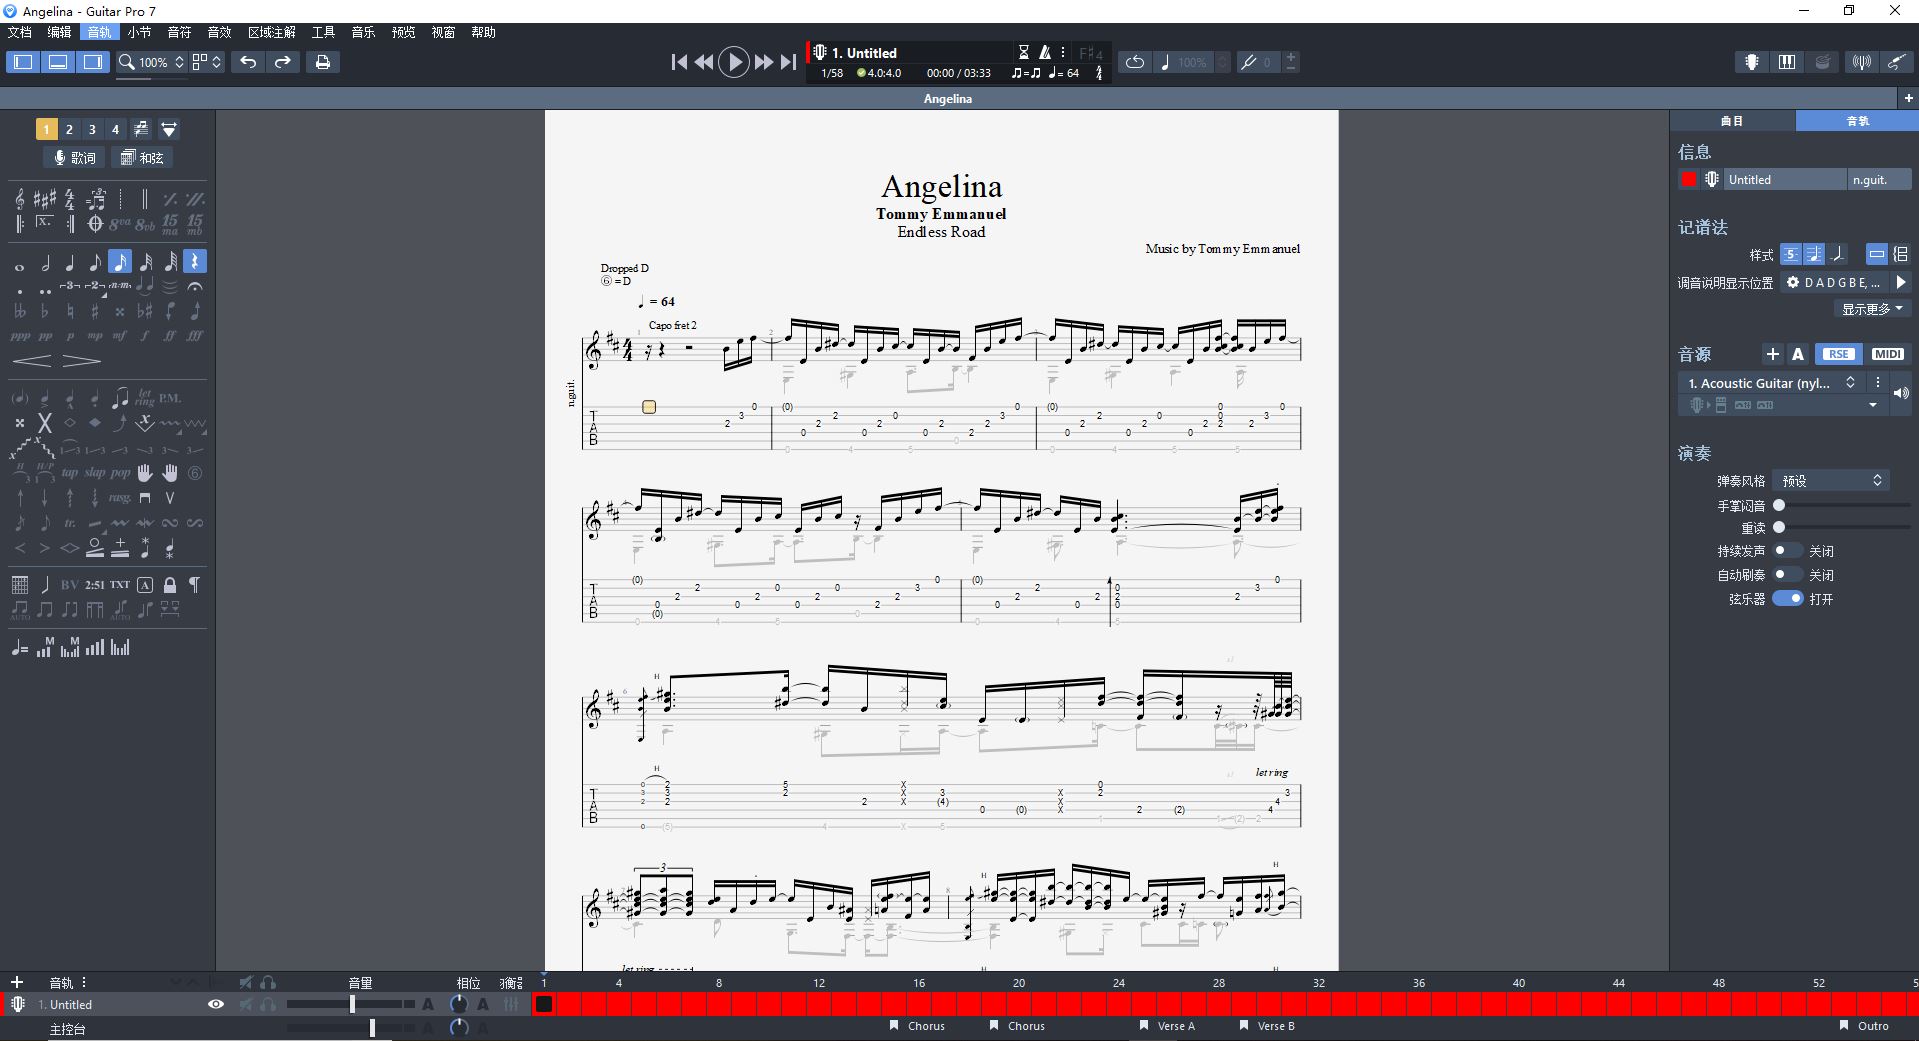Open the 和弦 chord panel

coord(142,158)
